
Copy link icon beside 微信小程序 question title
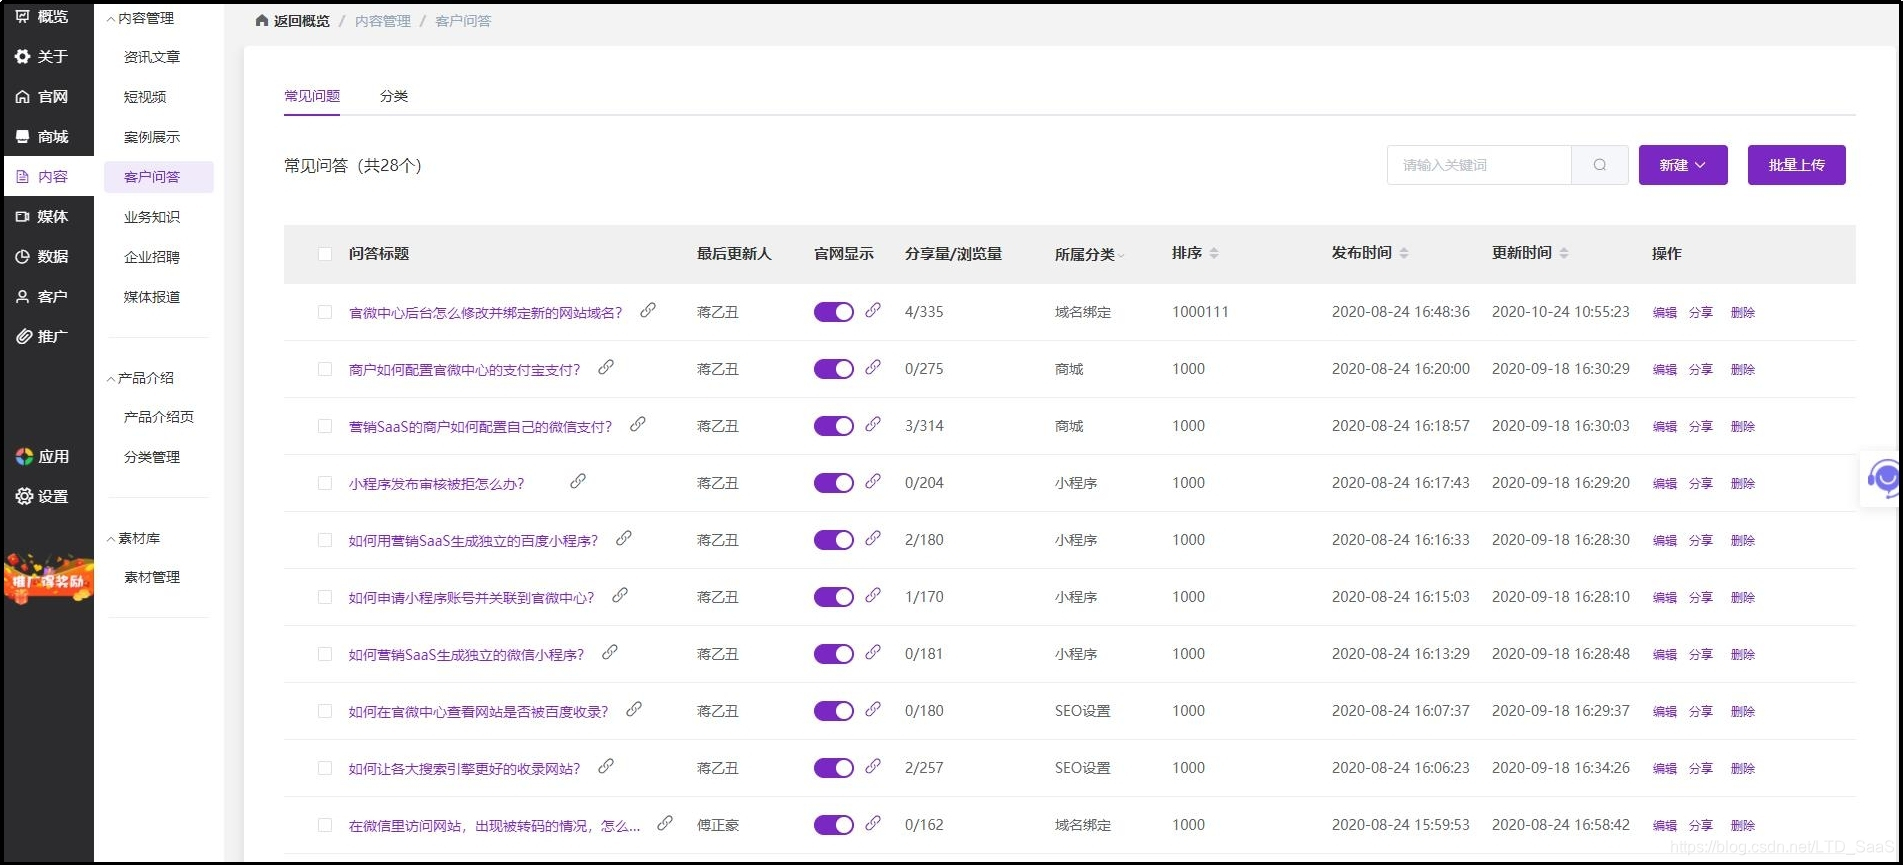[x=610, y=653]
